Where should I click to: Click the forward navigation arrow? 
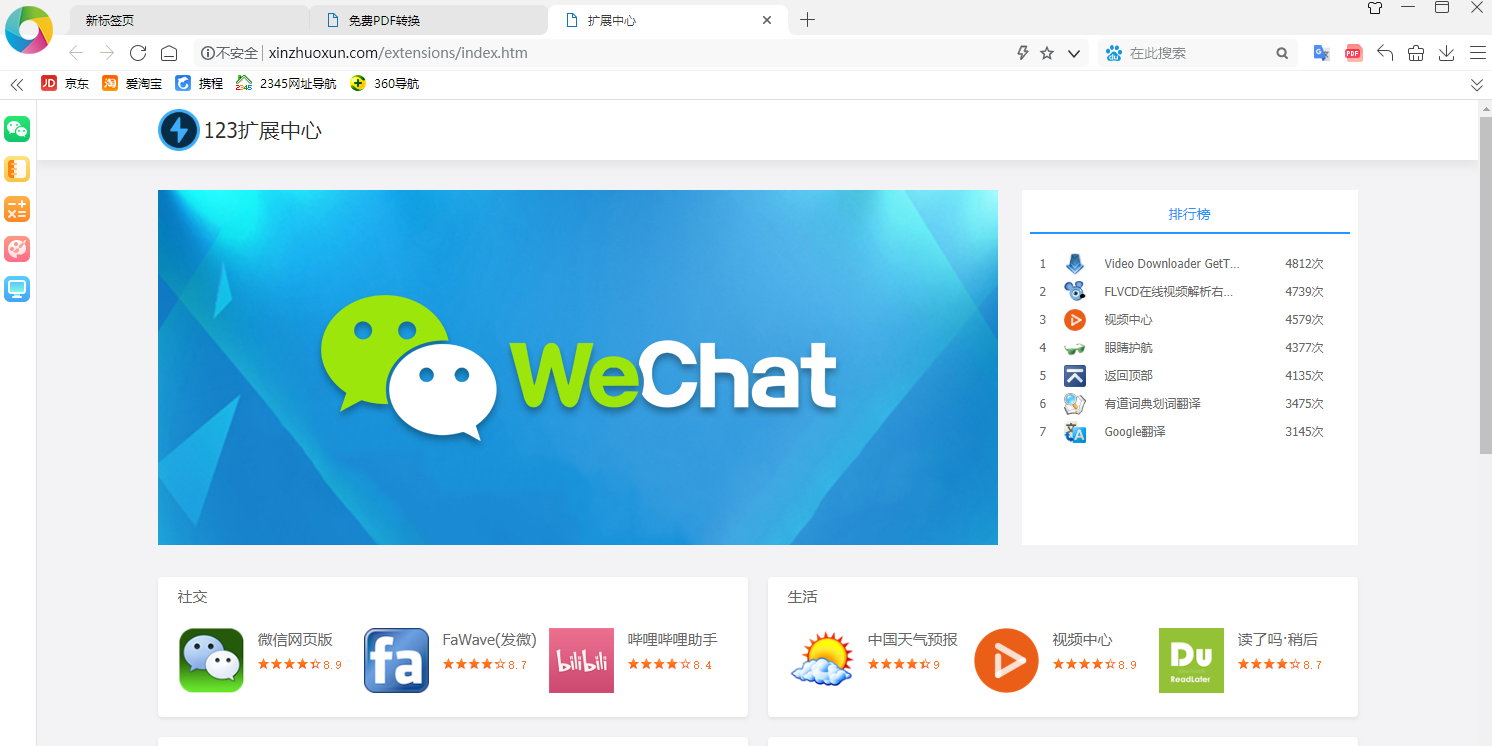coord(107,53)
